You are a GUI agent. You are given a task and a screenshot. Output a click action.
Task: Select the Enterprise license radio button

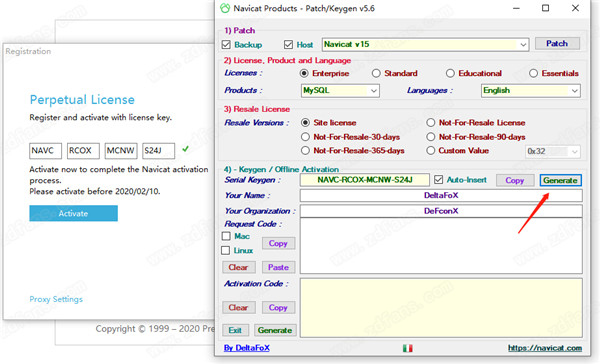click(304, 73)
